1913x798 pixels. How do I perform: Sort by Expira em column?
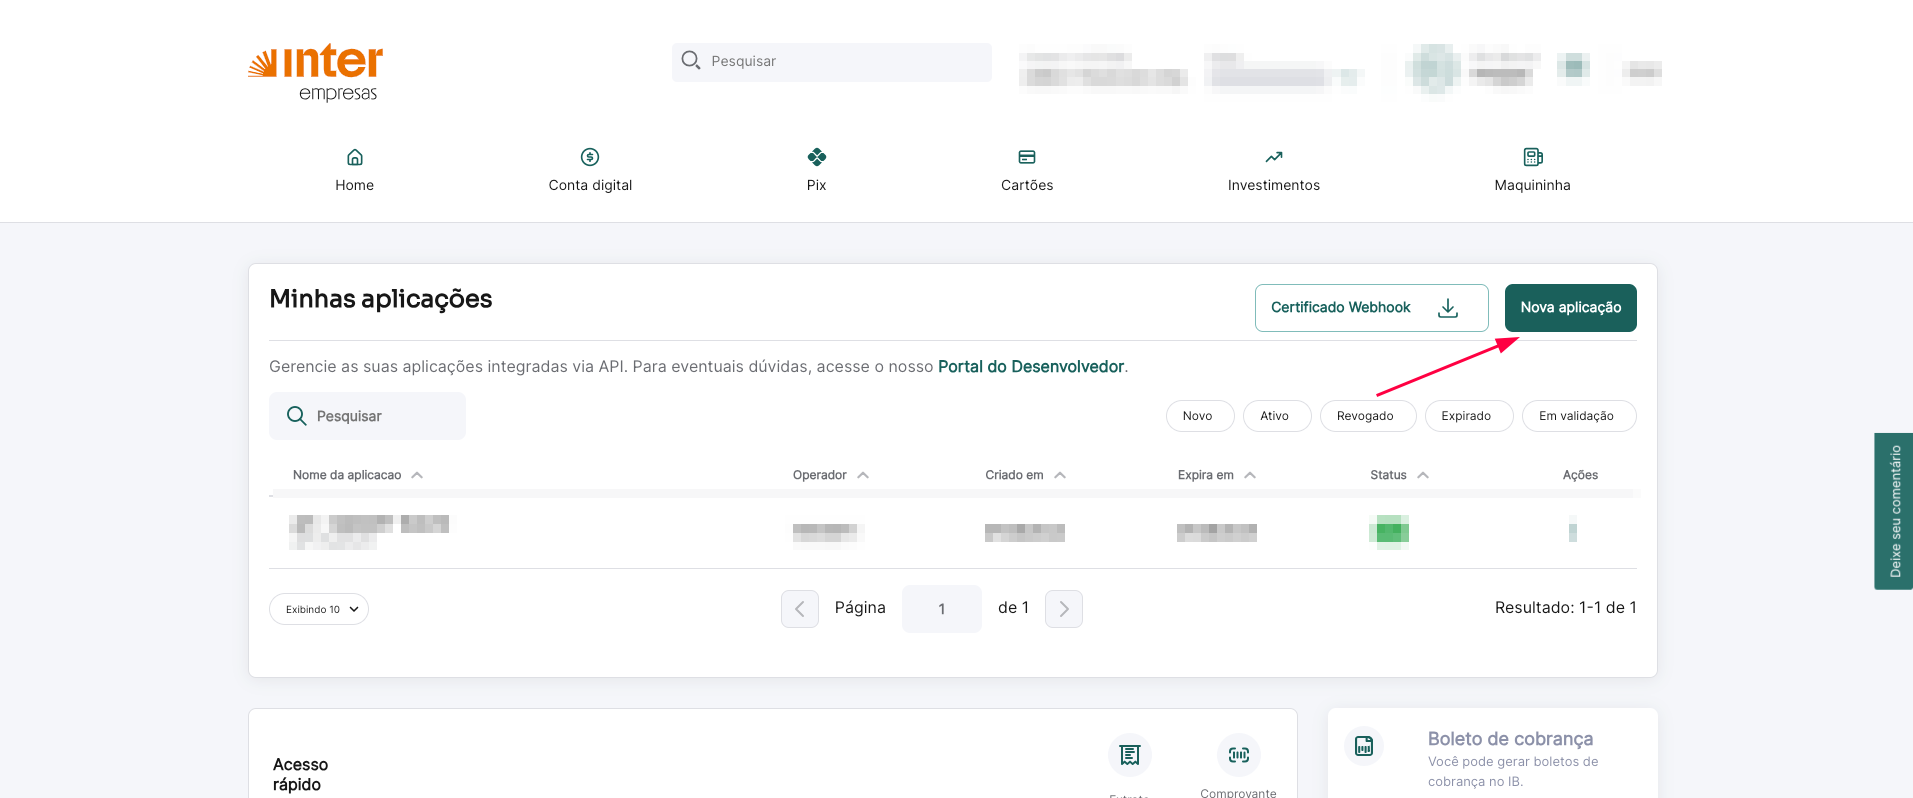coord(1216,475)
